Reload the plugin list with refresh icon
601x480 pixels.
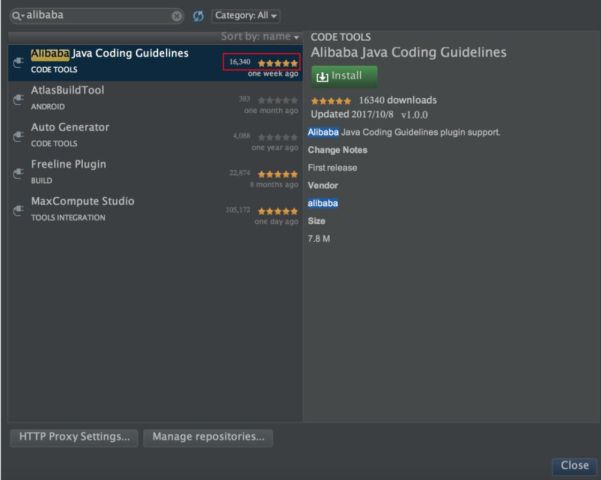198,16
